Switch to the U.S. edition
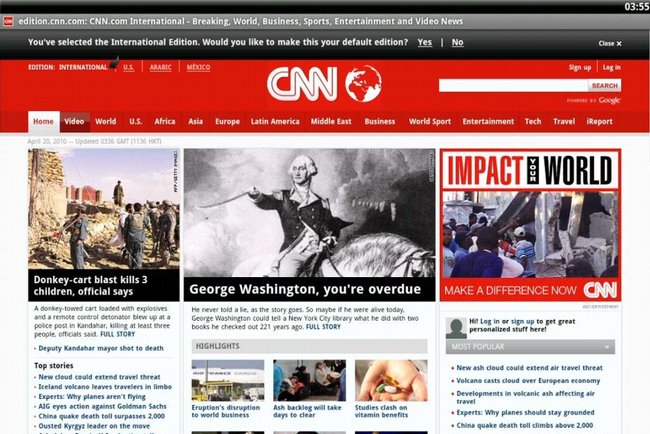650x434 pixels. click(x=129, y=68)
